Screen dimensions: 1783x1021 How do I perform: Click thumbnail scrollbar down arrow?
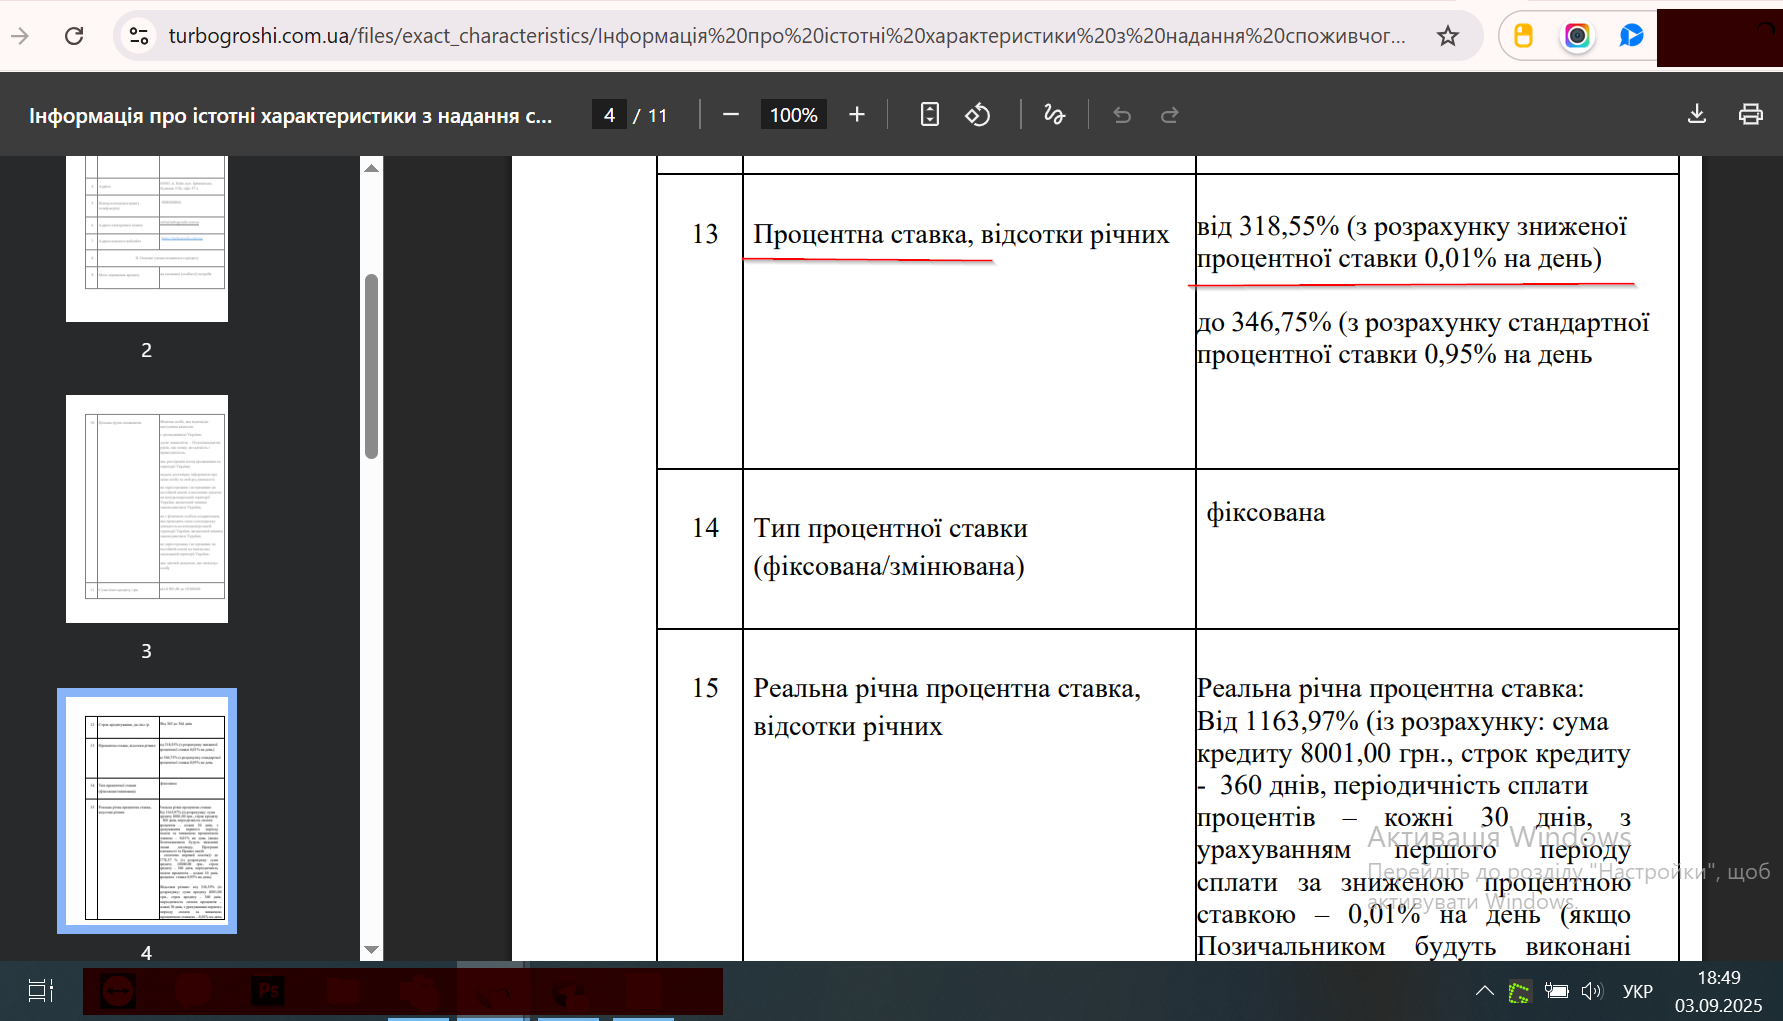click(372, 950)
